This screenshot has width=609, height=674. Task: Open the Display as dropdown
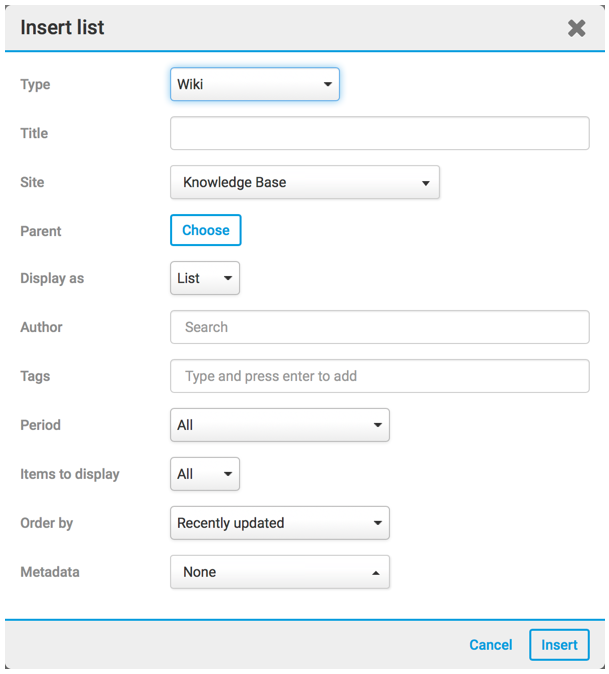pos(205,279)
